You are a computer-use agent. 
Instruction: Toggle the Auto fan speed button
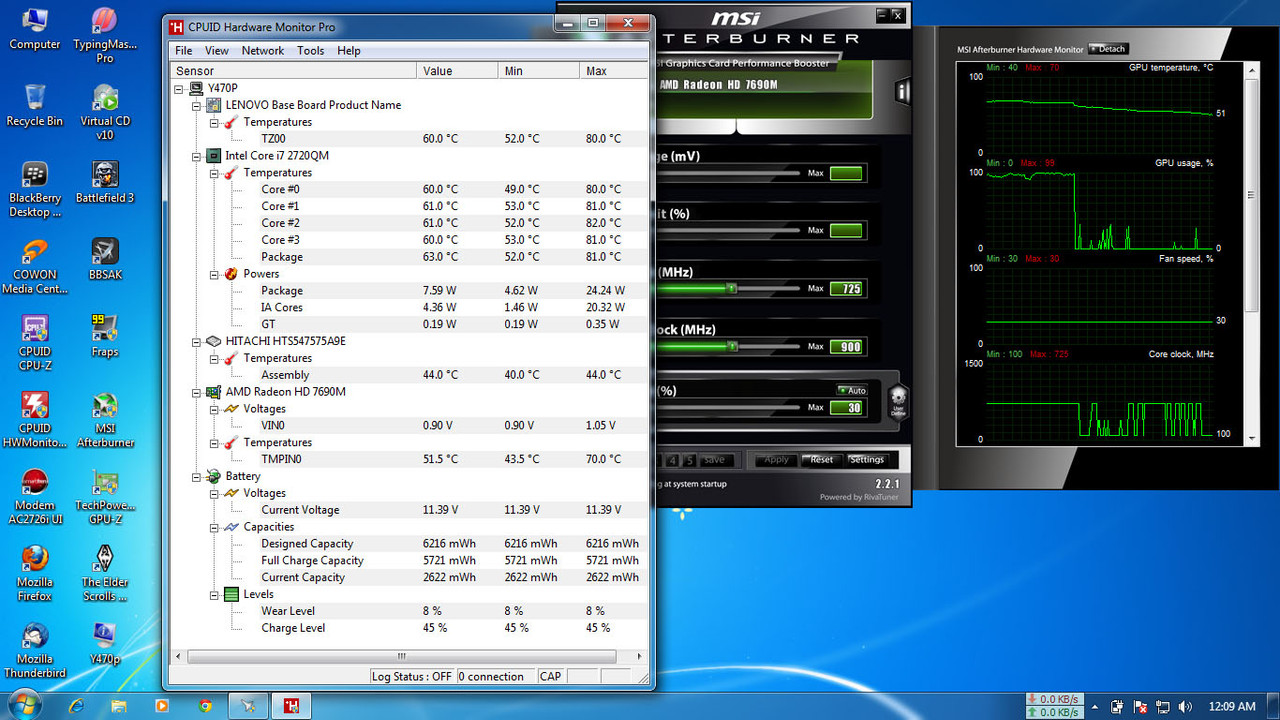tap(852, 390)
